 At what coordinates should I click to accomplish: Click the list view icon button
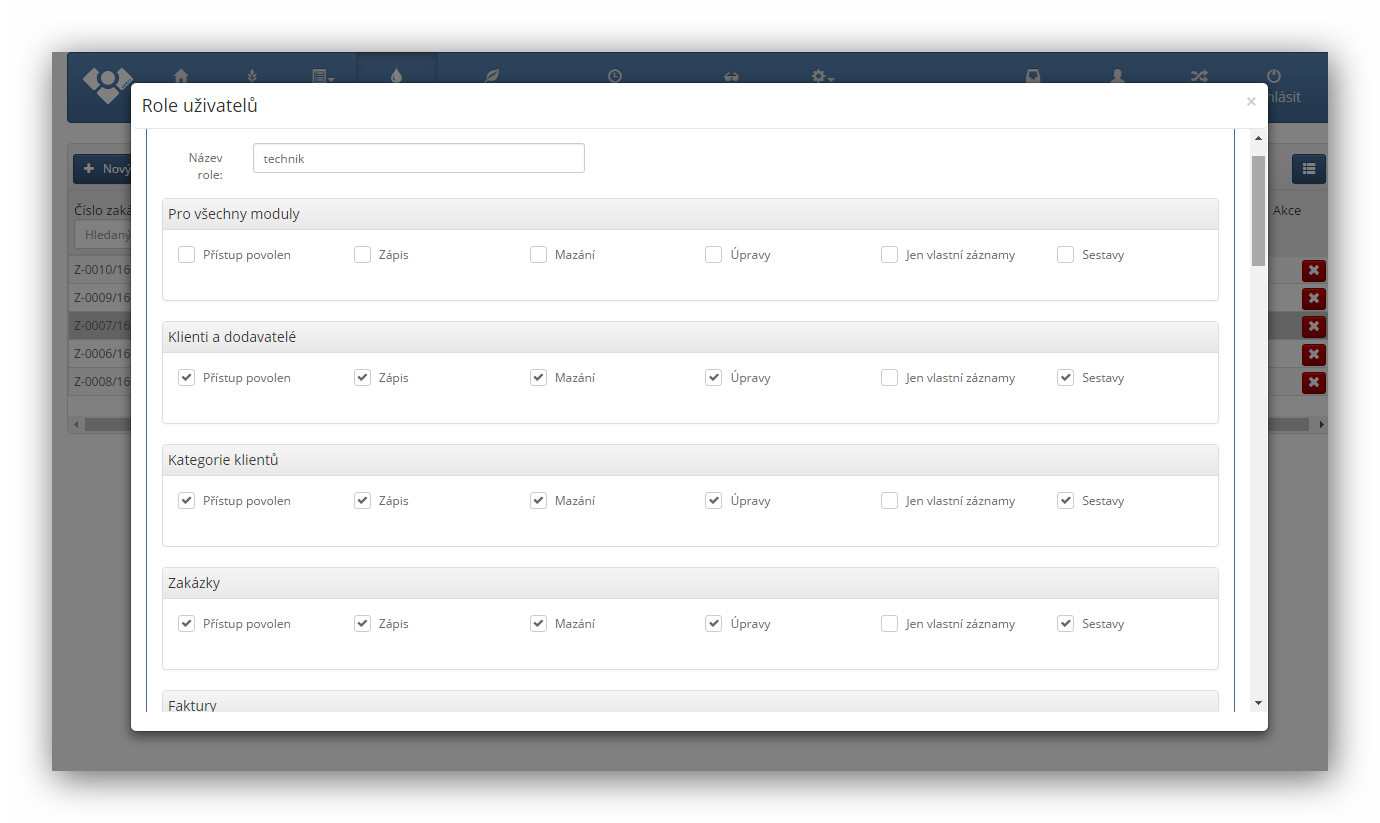[1308, 169]
